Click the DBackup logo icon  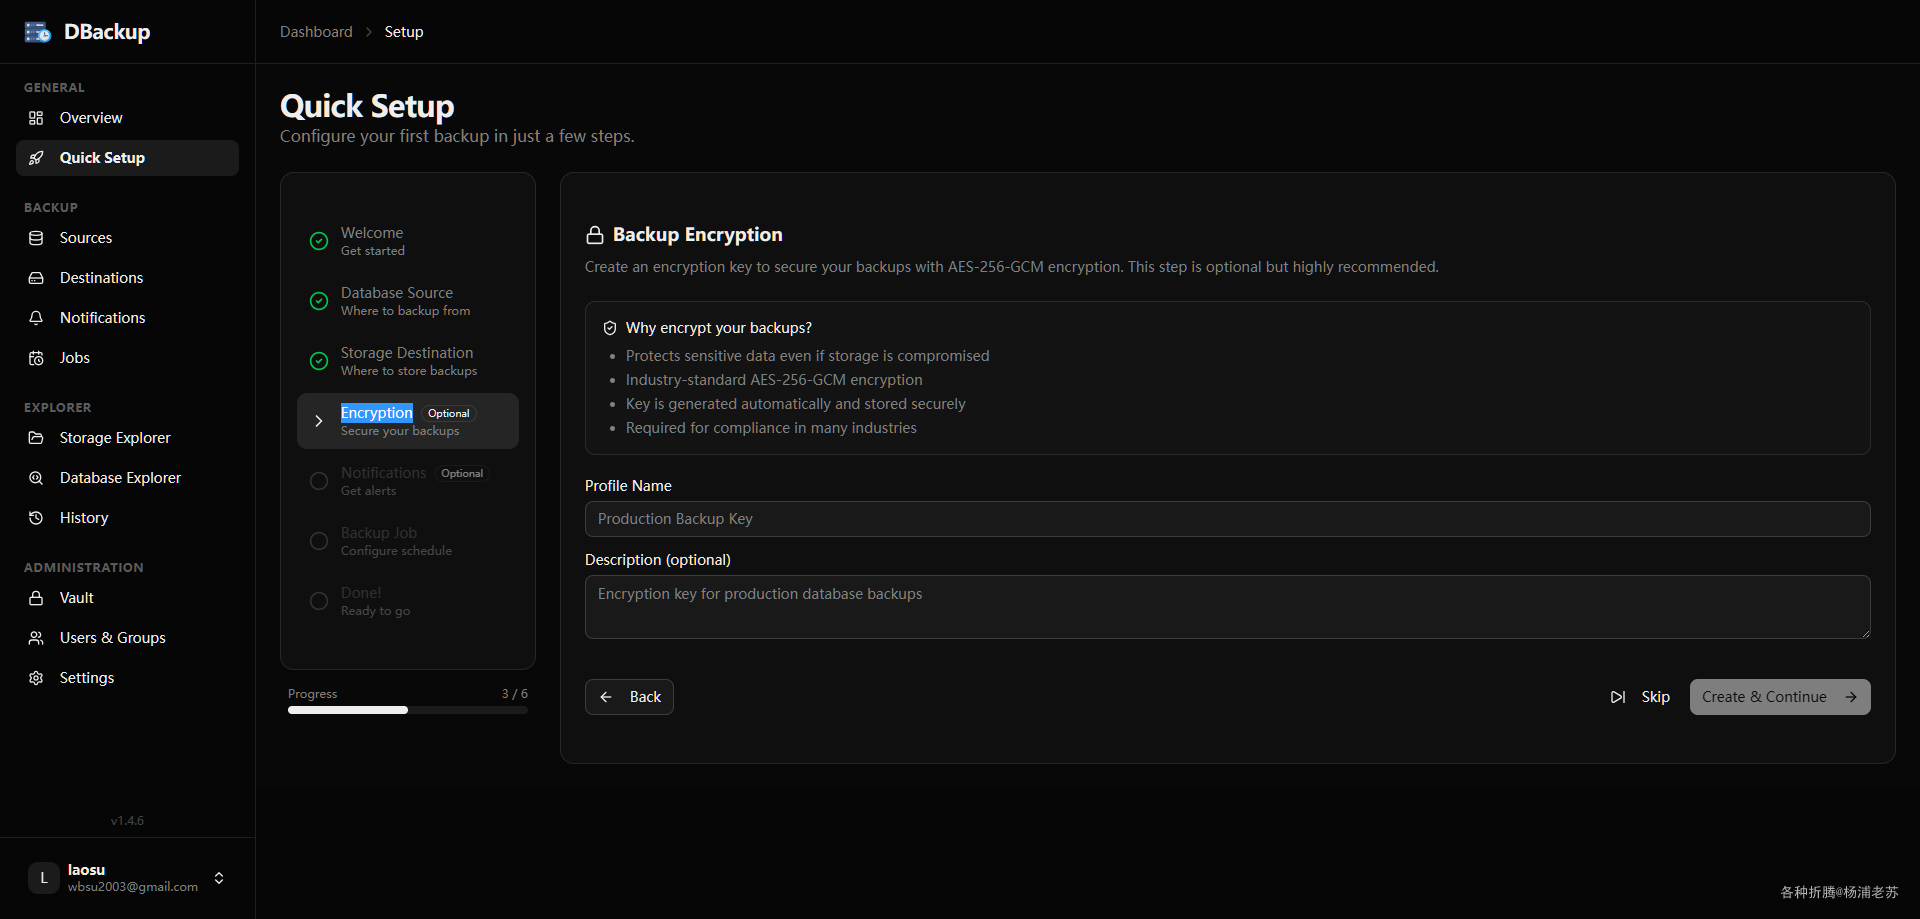(x=38, y=32)
